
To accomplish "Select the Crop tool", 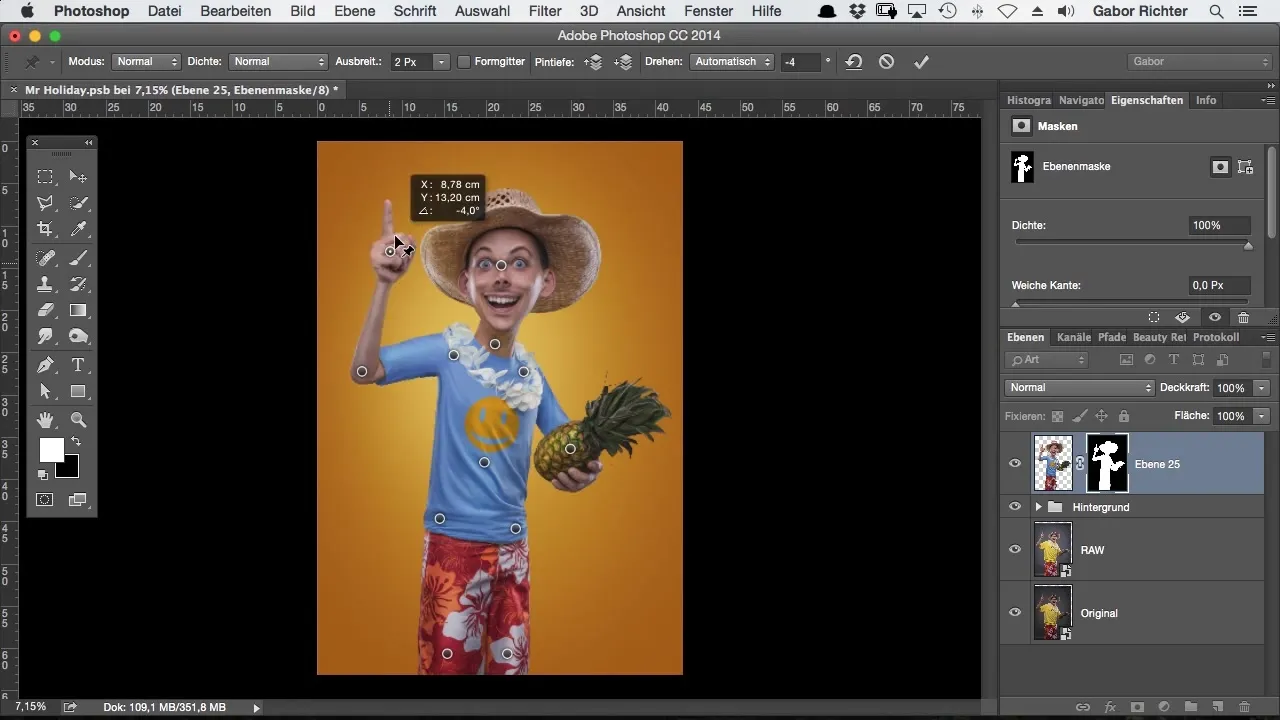I will click(x=45, y=229).
